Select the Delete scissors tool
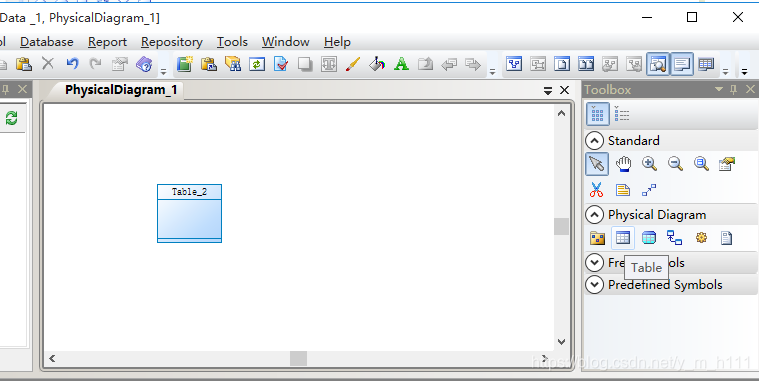This screenshot has width=759, height=381. click(x=596, y=190)
